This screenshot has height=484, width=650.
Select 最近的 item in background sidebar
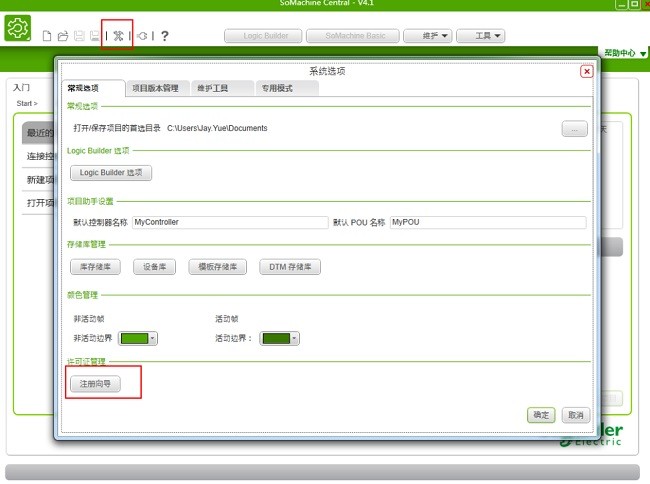(38, 133)
